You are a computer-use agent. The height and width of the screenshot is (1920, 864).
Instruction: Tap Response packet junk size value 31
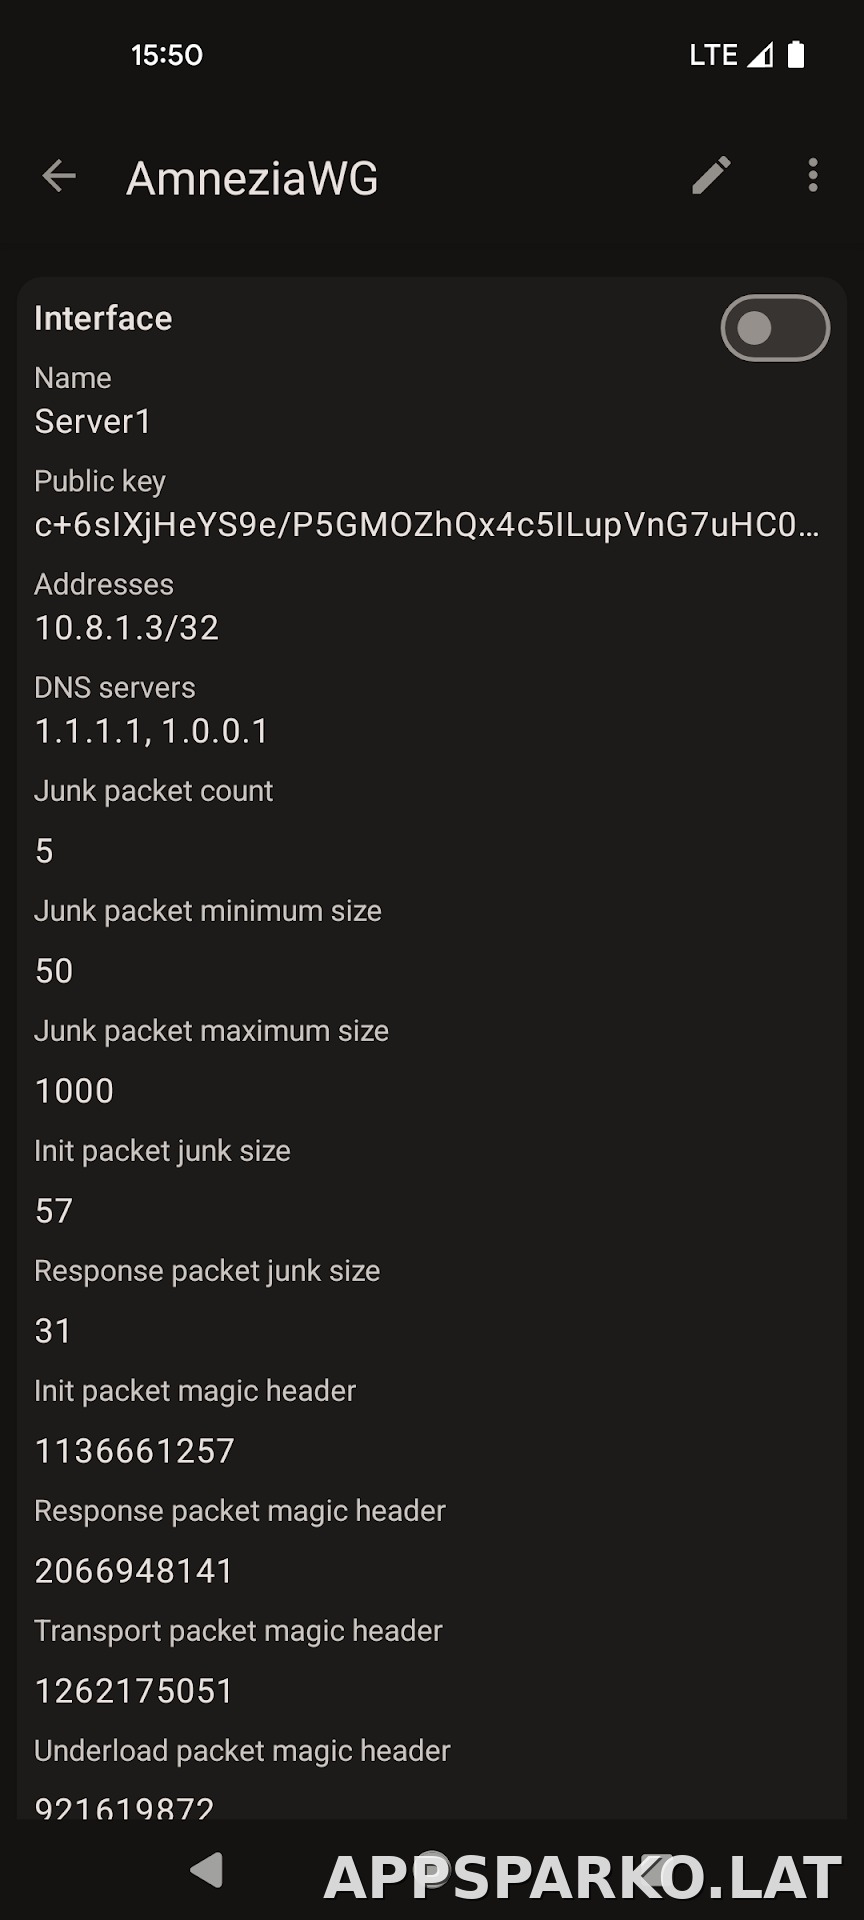pos(53,1331)
